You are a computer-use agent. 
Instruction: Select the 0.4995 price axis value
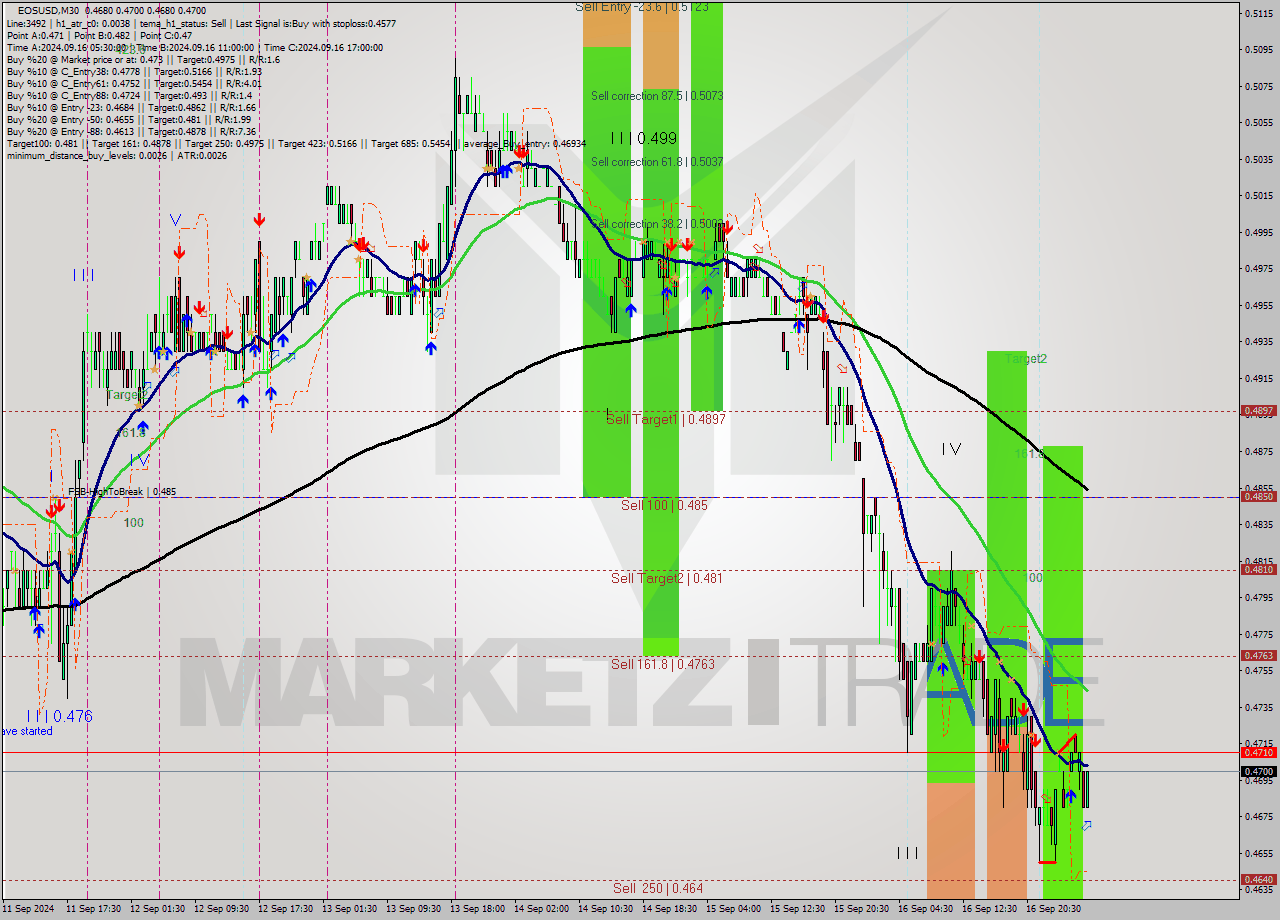1258,232
